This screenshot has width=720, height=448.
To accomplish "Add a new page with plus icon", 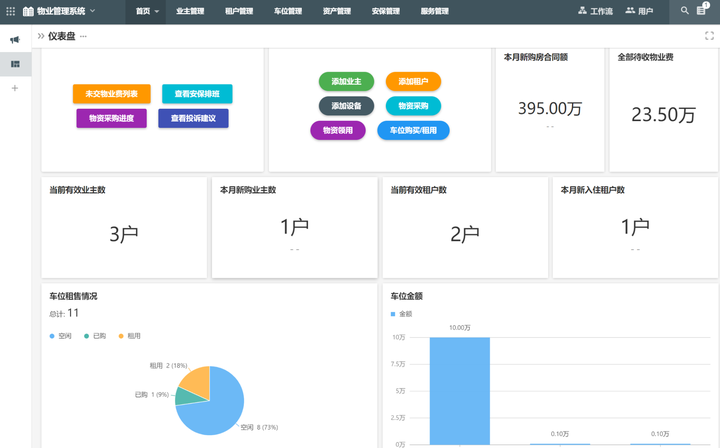I will pos(15,88).
